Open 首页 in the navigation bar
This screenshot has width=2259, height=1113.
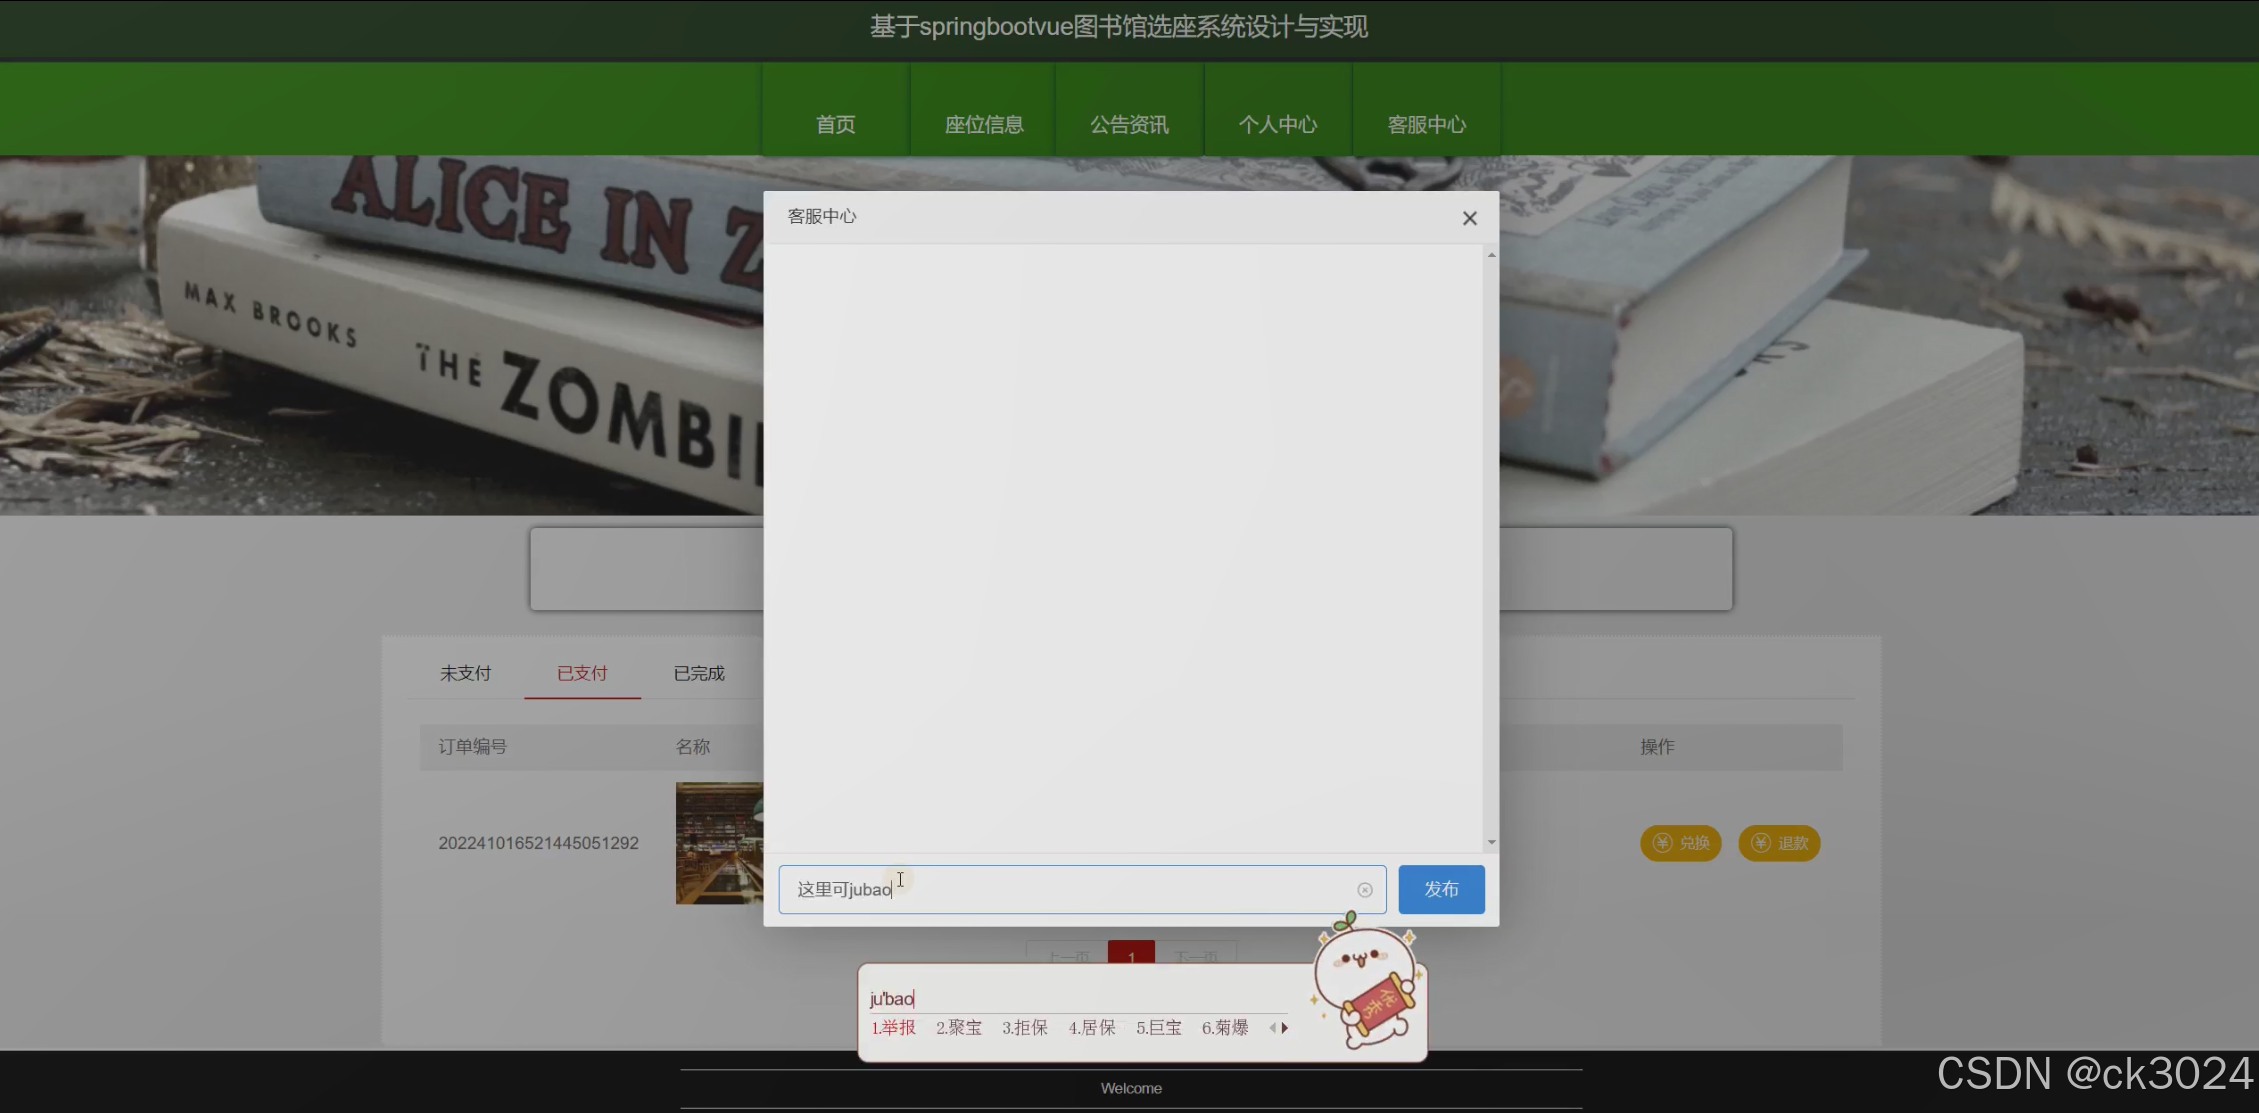click(x=835, y=124)
